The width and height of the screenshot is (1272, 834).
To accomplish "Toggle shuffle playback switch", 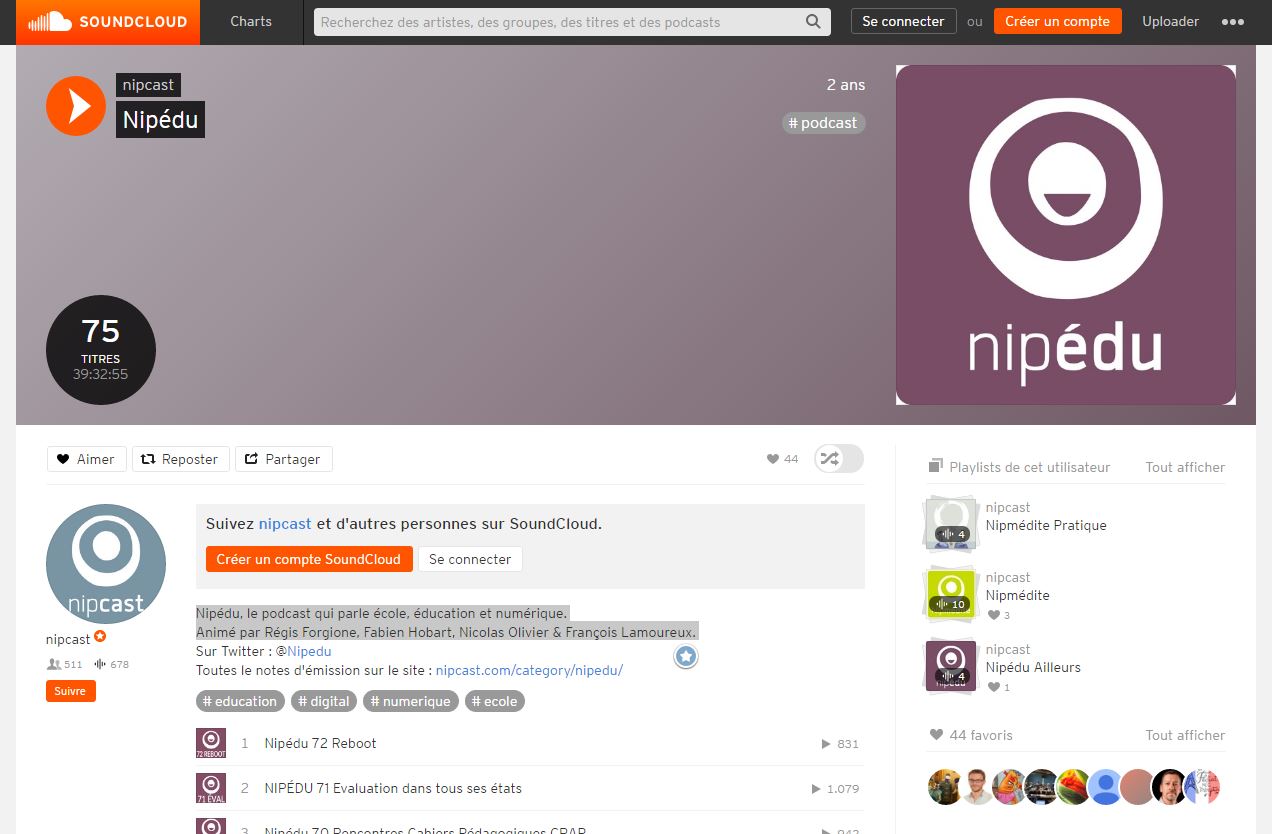I will [838, 459].
